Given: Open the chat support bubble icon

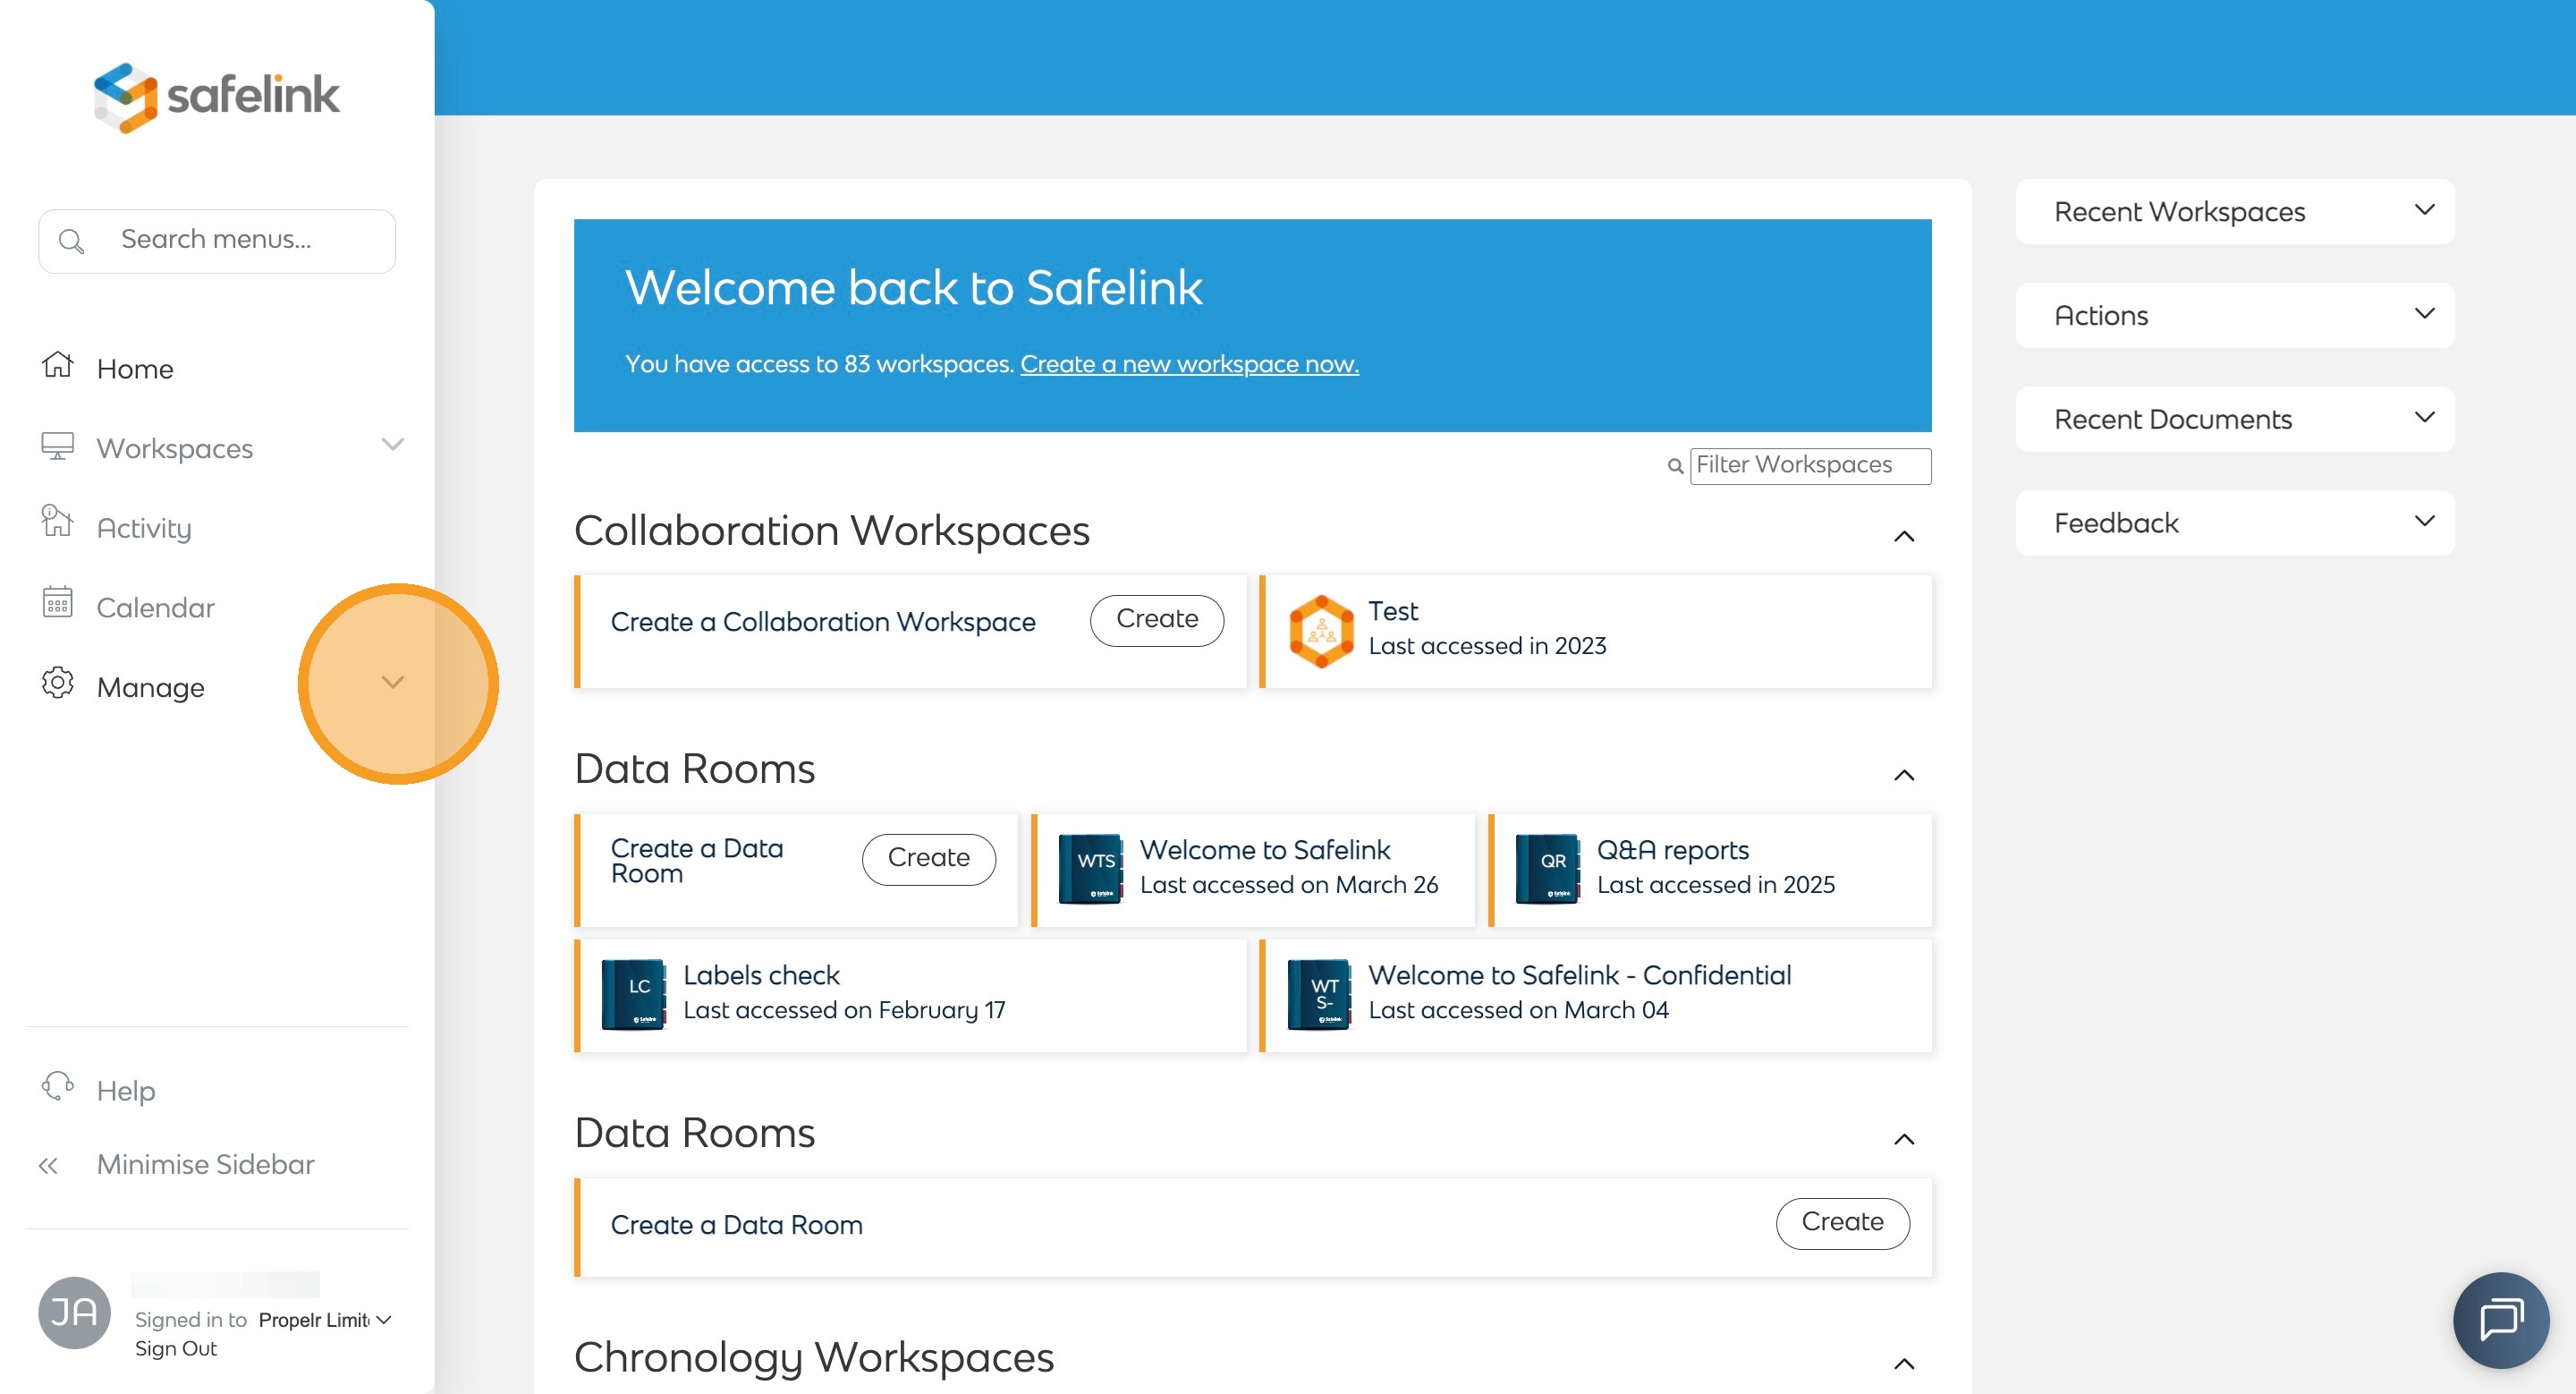Looking at the screenshot, I should (x=2500, y=1319).
